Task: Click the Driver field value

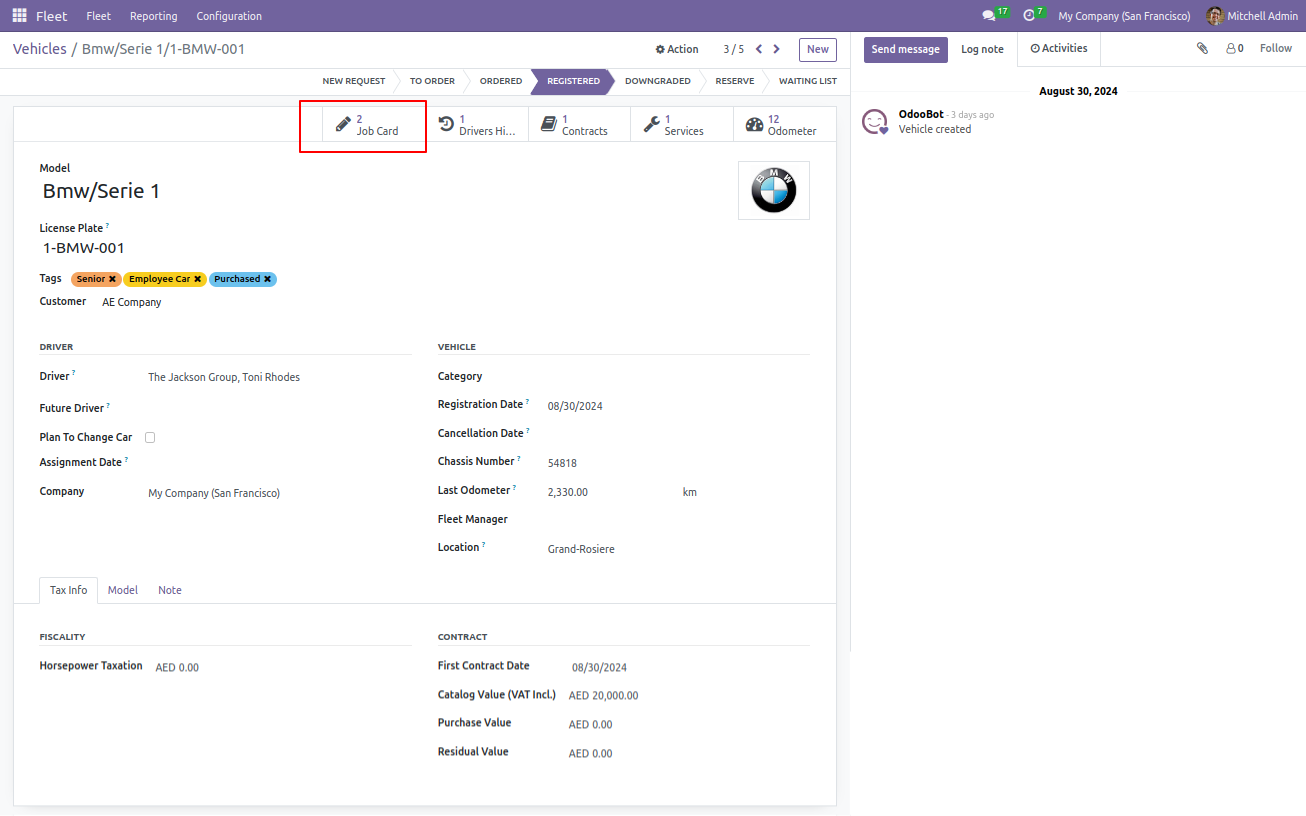Action: click(x=224, y=377)
